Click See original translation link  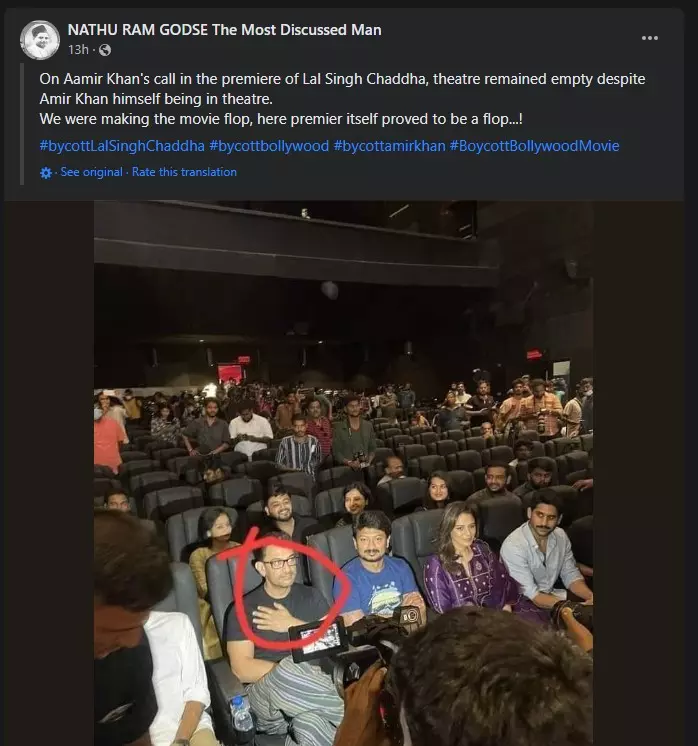(91, 172)
